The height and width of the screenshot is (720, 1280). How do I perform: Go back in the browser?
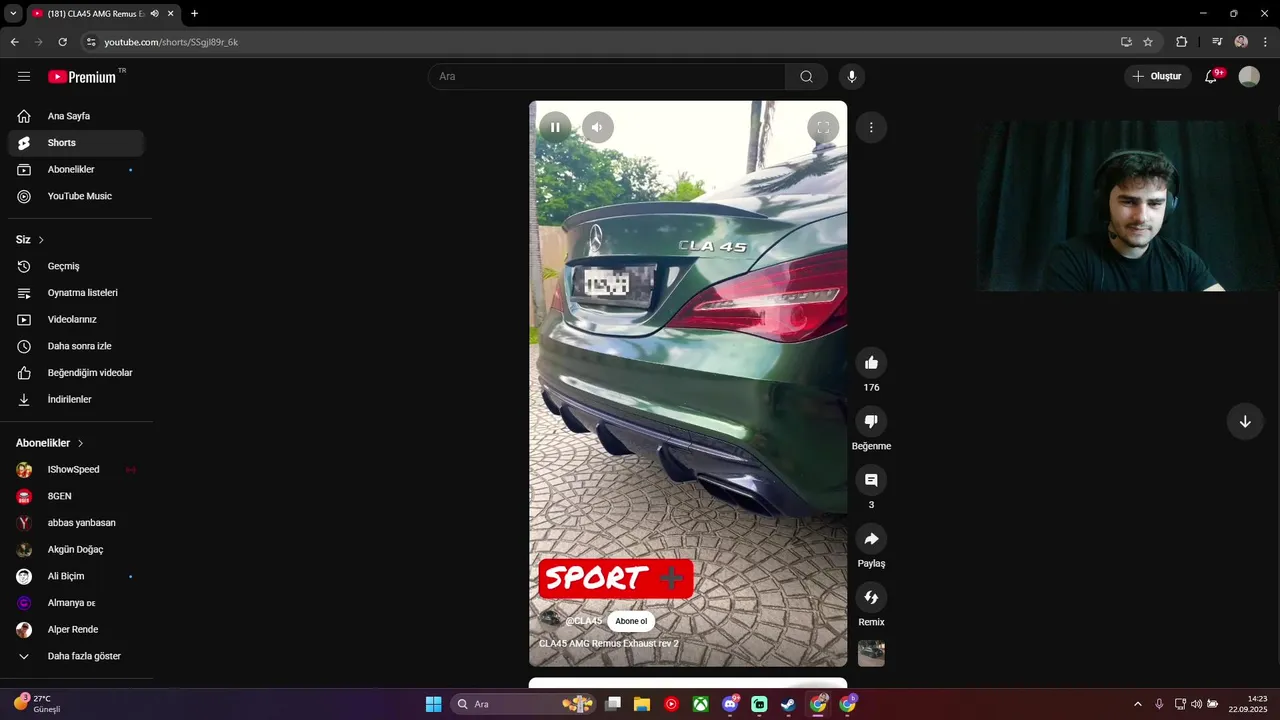click(14, 42)
